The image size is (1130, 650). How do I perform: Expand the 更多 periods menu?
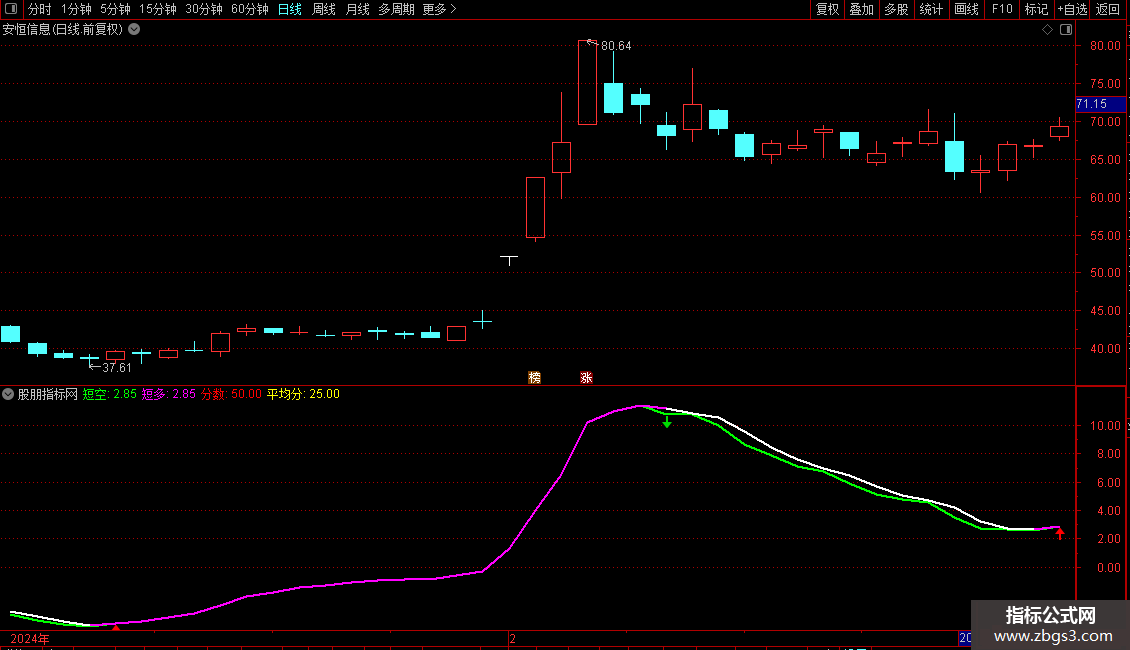[x=439, y=9]
